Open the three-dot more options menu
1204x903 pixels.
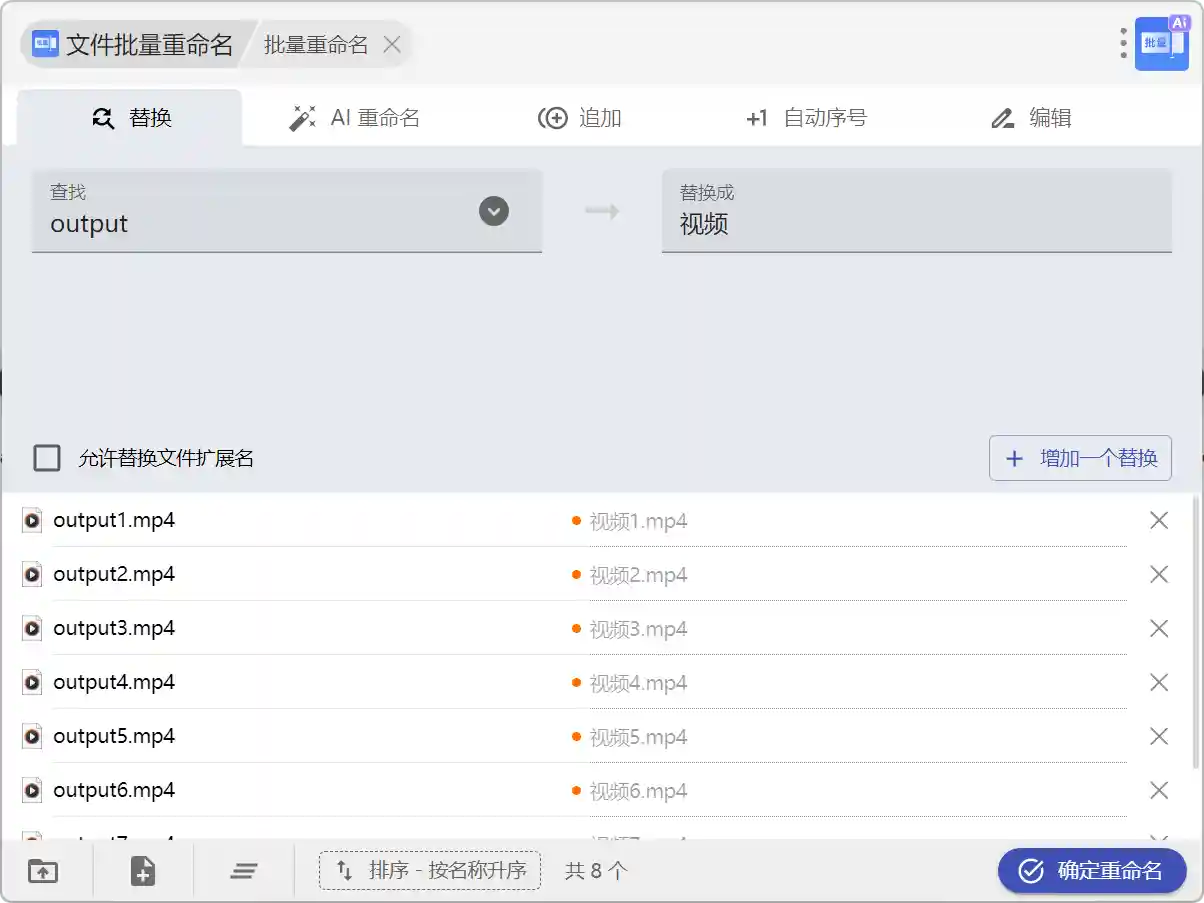pyautogui.click(x=1124, y=43)
